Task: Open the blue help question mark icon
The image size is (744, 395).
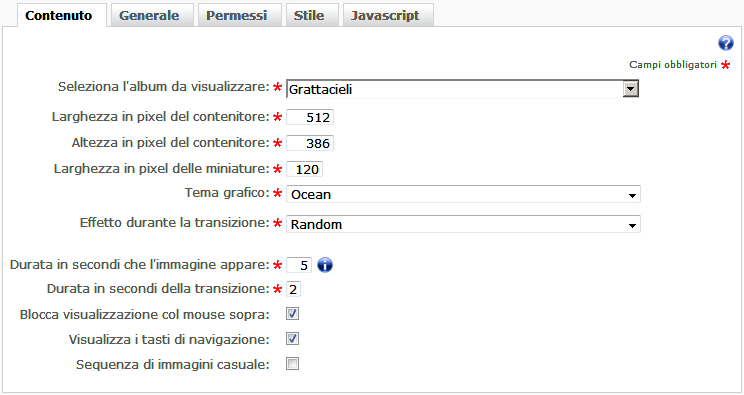Action: pos(725,43)
